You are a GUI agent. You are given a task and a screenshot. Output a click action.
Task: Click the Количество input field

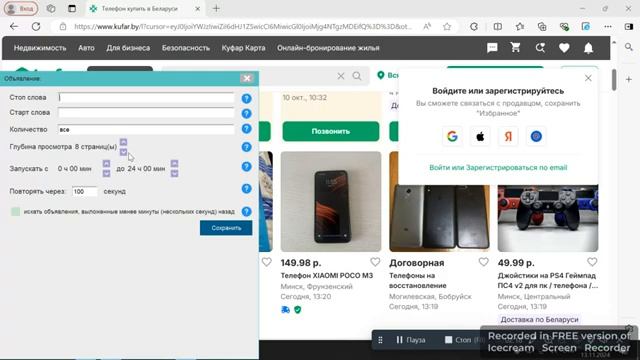pos(146,129)
